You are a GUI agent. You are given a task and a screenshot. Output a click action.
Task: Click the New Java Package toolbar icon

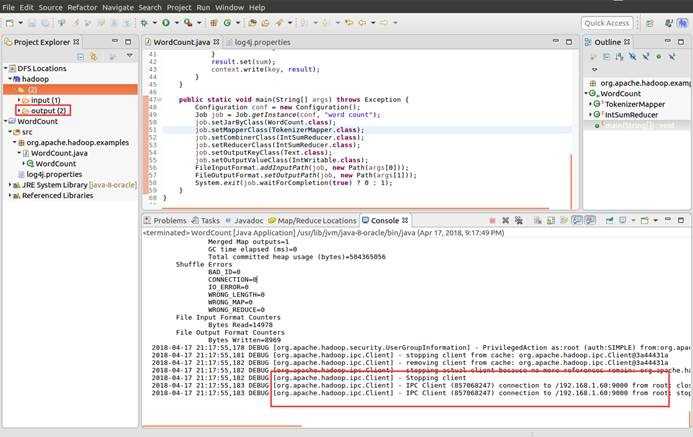point(213,23)
